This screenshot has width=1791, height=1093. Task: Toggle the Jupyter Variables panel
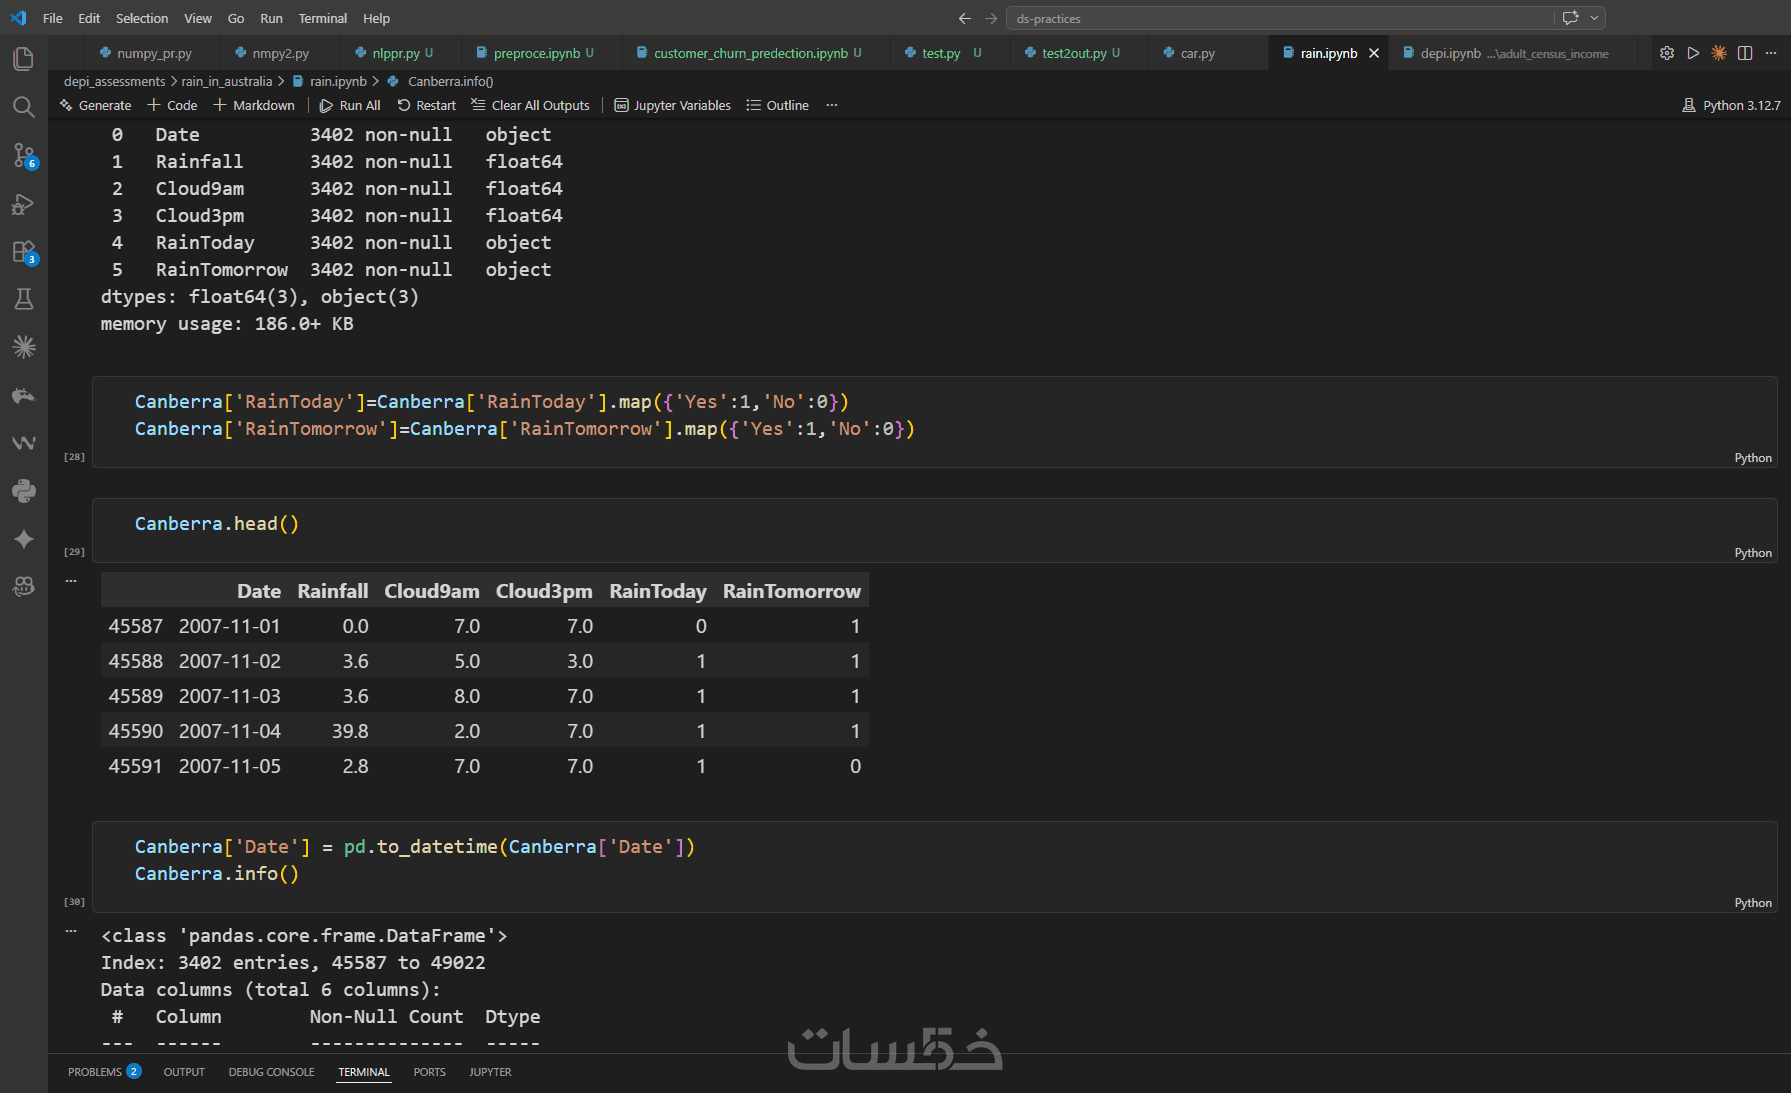point(672,105)
